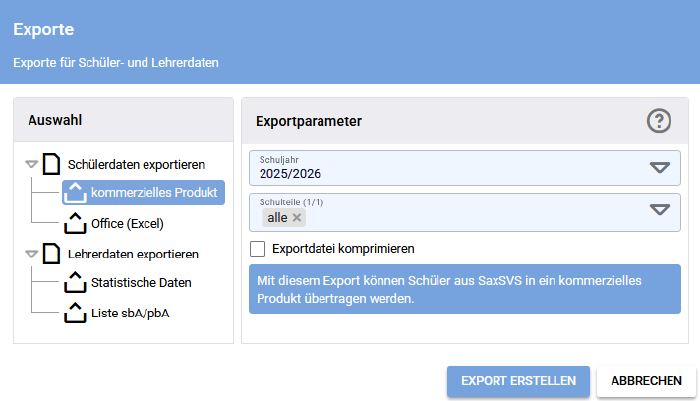Click the ABBRECHEN button
The height and width of the screenshot is (401, 700).
(x=646, y=381)
